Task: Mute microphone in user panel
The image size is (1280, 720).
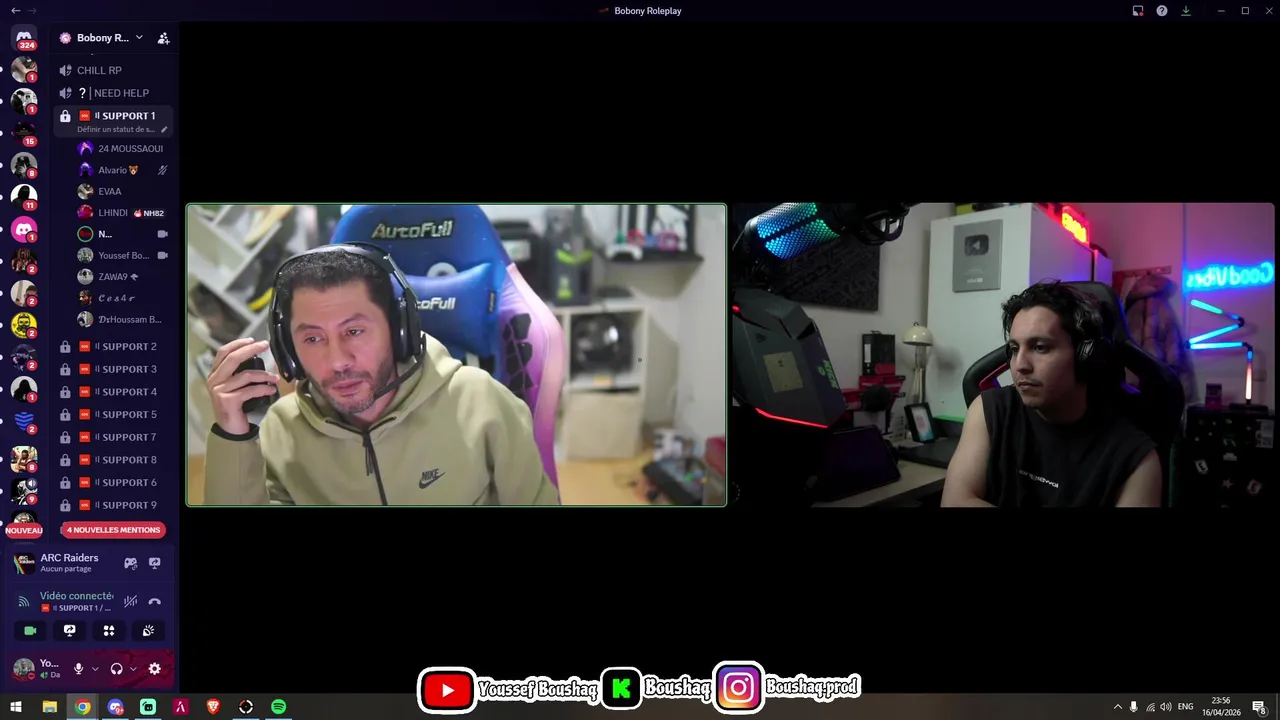Action: click(x=78, y=669)
